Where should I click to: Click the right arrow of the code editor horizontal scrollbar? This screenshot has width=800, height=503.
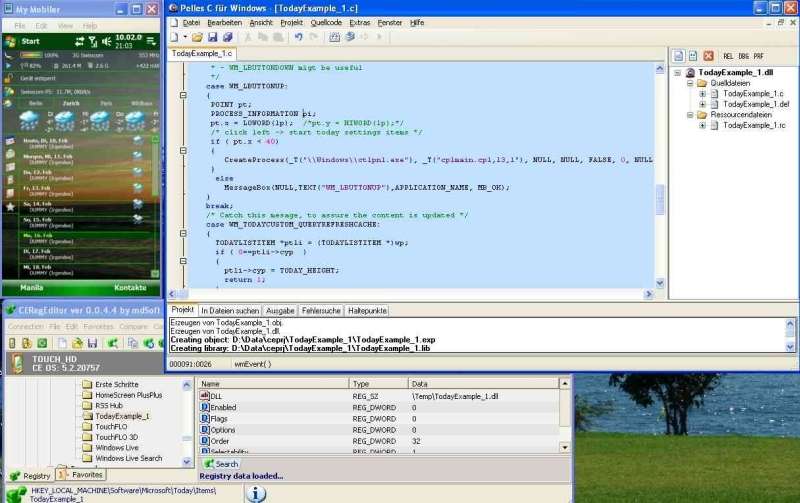pos(649,294)
